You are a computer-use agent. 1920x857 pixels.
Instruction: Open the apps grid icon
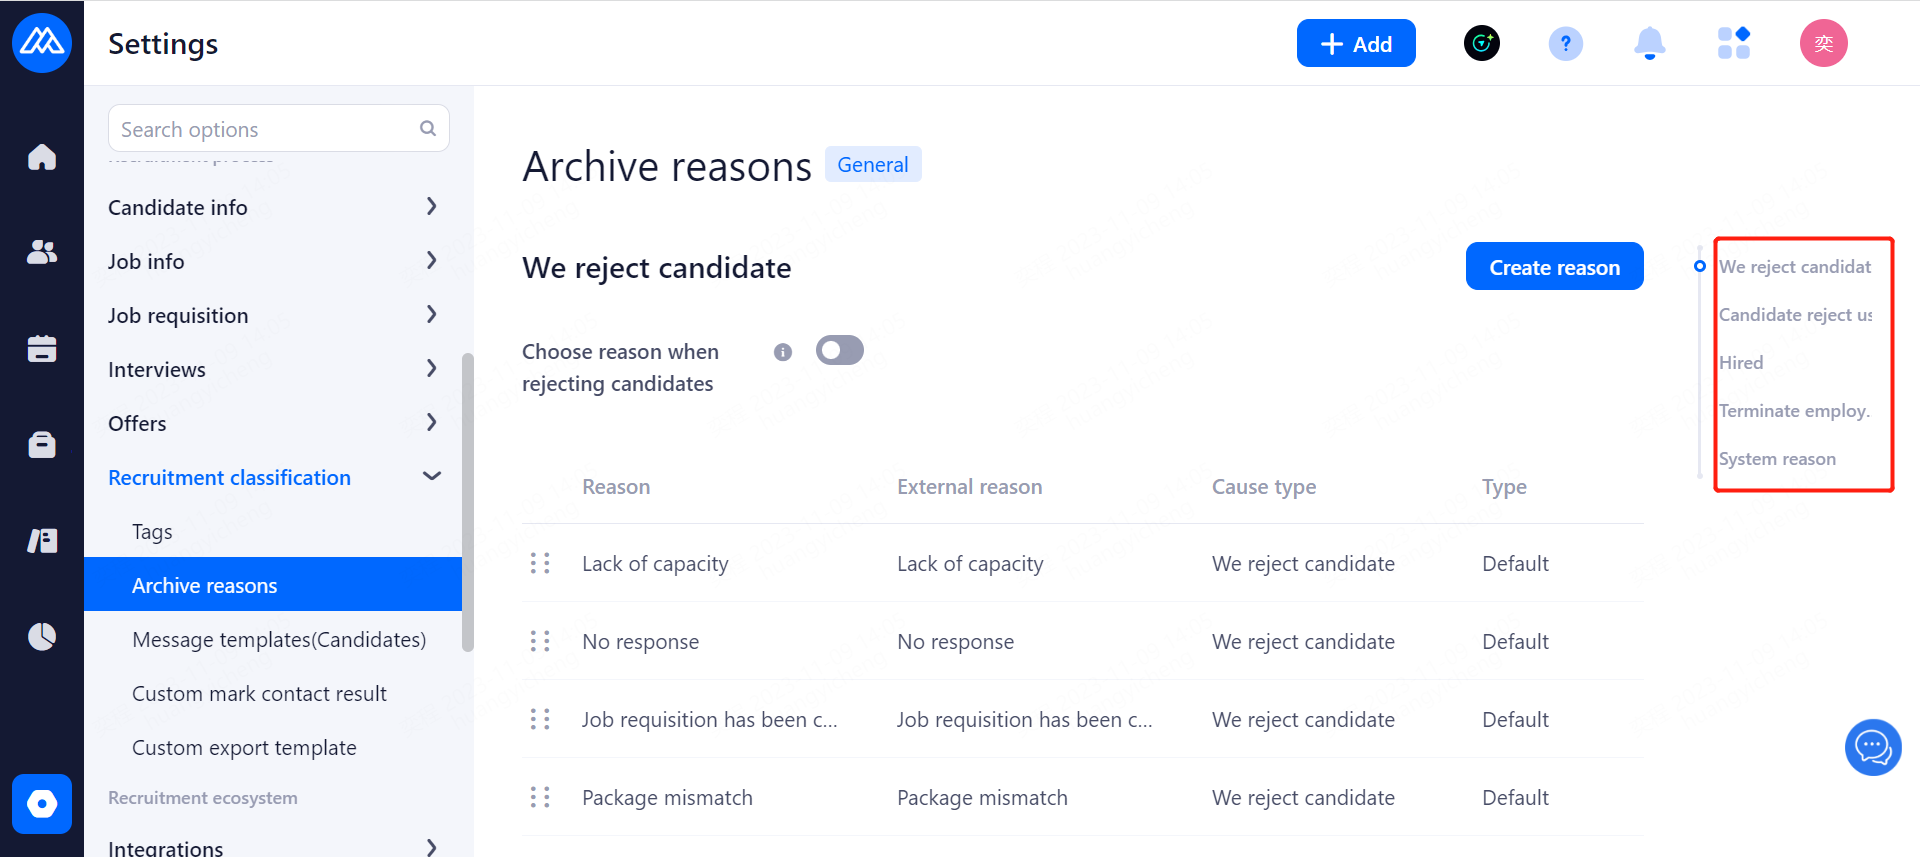[x=1733, y=44]
